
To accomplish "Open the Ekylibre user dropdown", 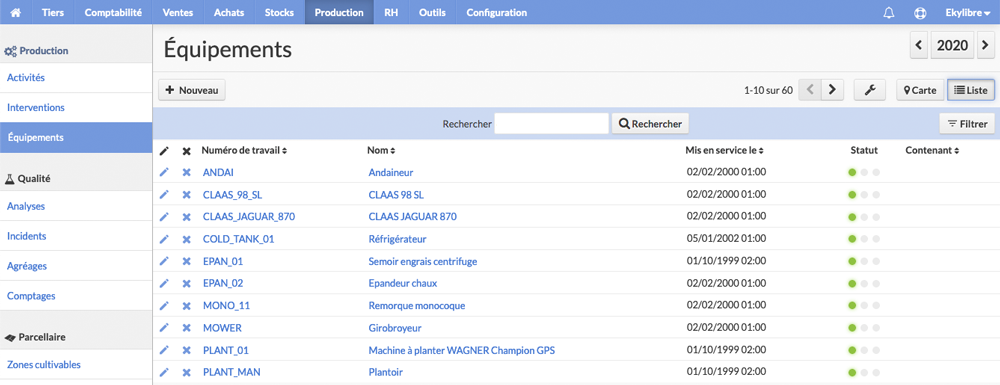I will pyautogui.click(x=967, y=13).
